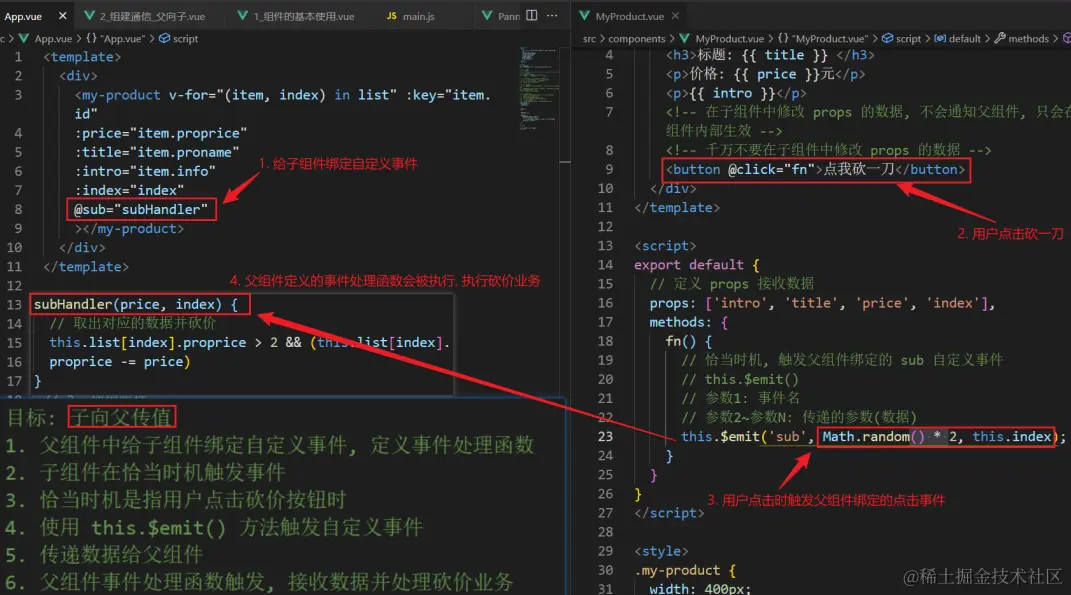Image resolution: width=1071 pixels, height=595 pixels.
Task: Open the methods breadcrumb segment
Action: coord(1028,39)
